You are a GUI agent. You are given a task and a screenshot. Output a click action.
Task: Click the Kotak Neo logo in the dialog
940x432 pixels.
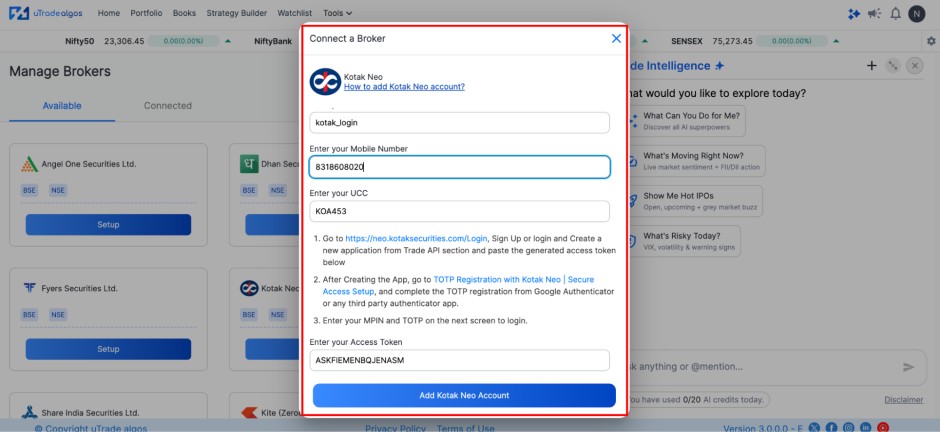pyautogui.click(x=325, y=81)
